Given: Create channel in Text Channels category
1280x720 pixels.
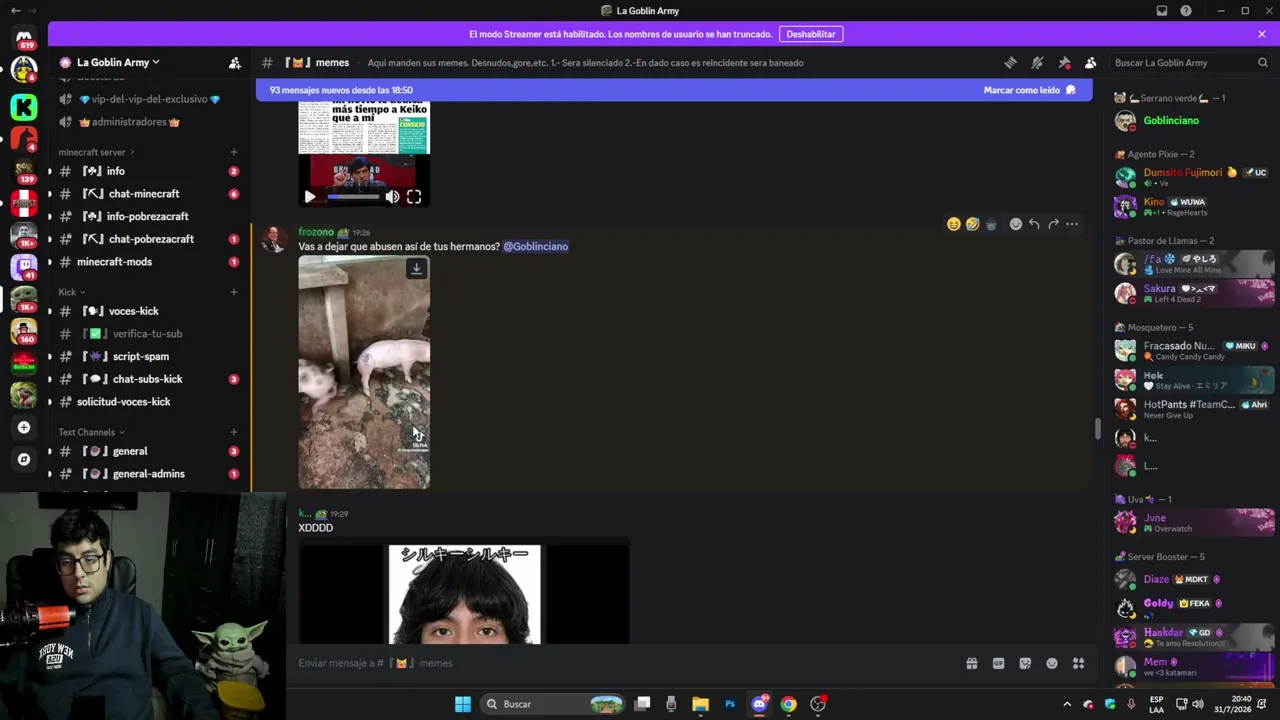Looking at the screenshot, I should (x=234, y=432).
